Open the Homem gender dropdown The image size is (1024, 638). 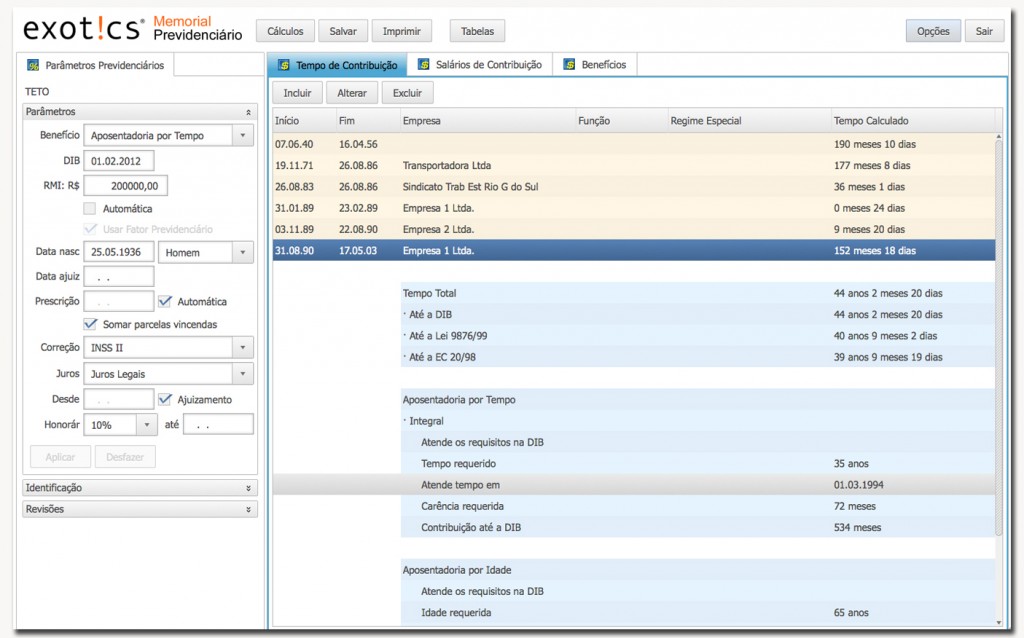(x=243, y=252)
